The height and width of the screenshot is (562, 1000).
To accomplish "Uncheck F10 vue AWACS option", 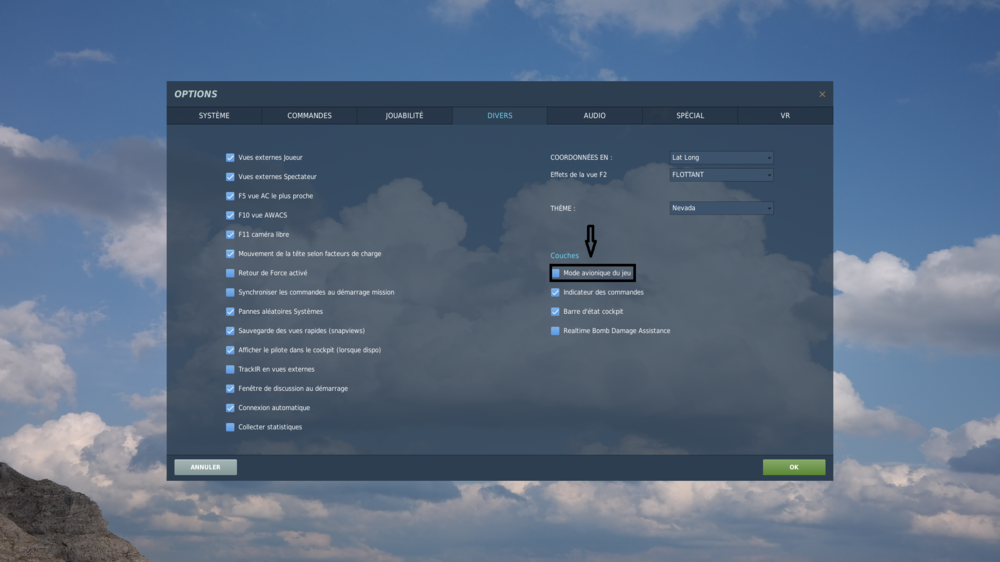I will tap(230, 215).
